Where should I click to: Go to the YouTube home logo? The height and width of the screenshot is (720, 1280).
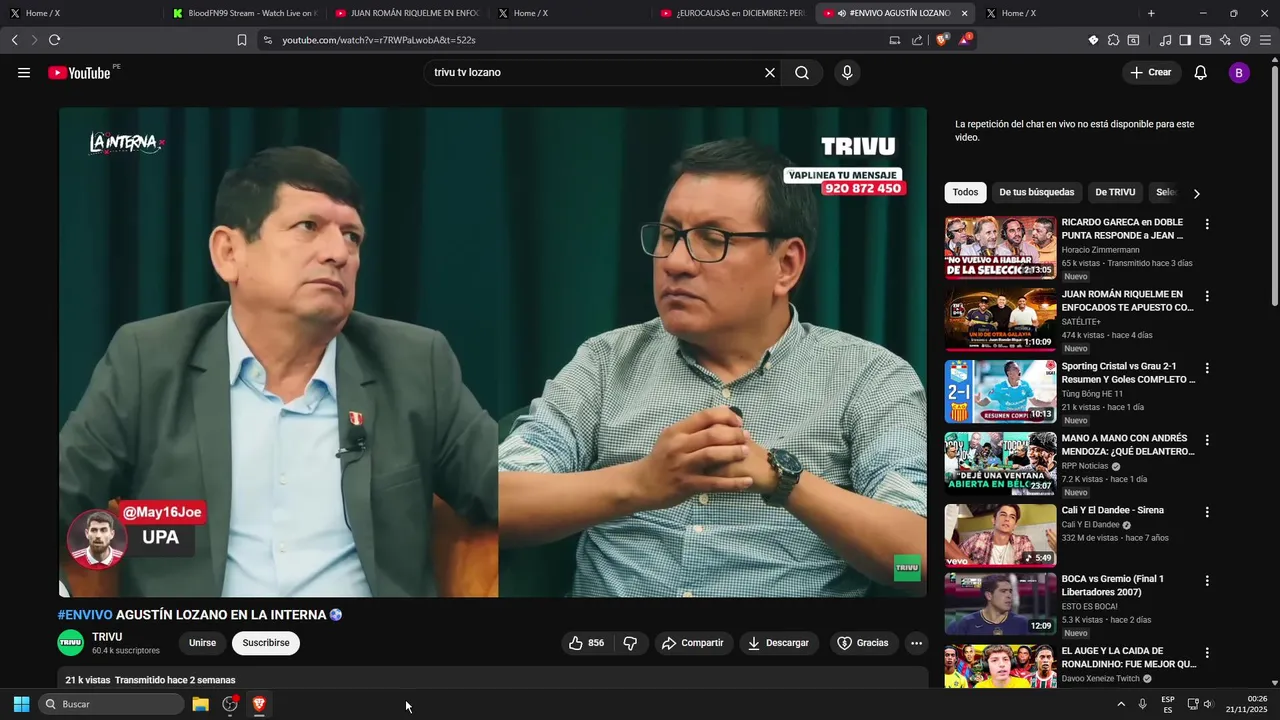tap(79, 73)
